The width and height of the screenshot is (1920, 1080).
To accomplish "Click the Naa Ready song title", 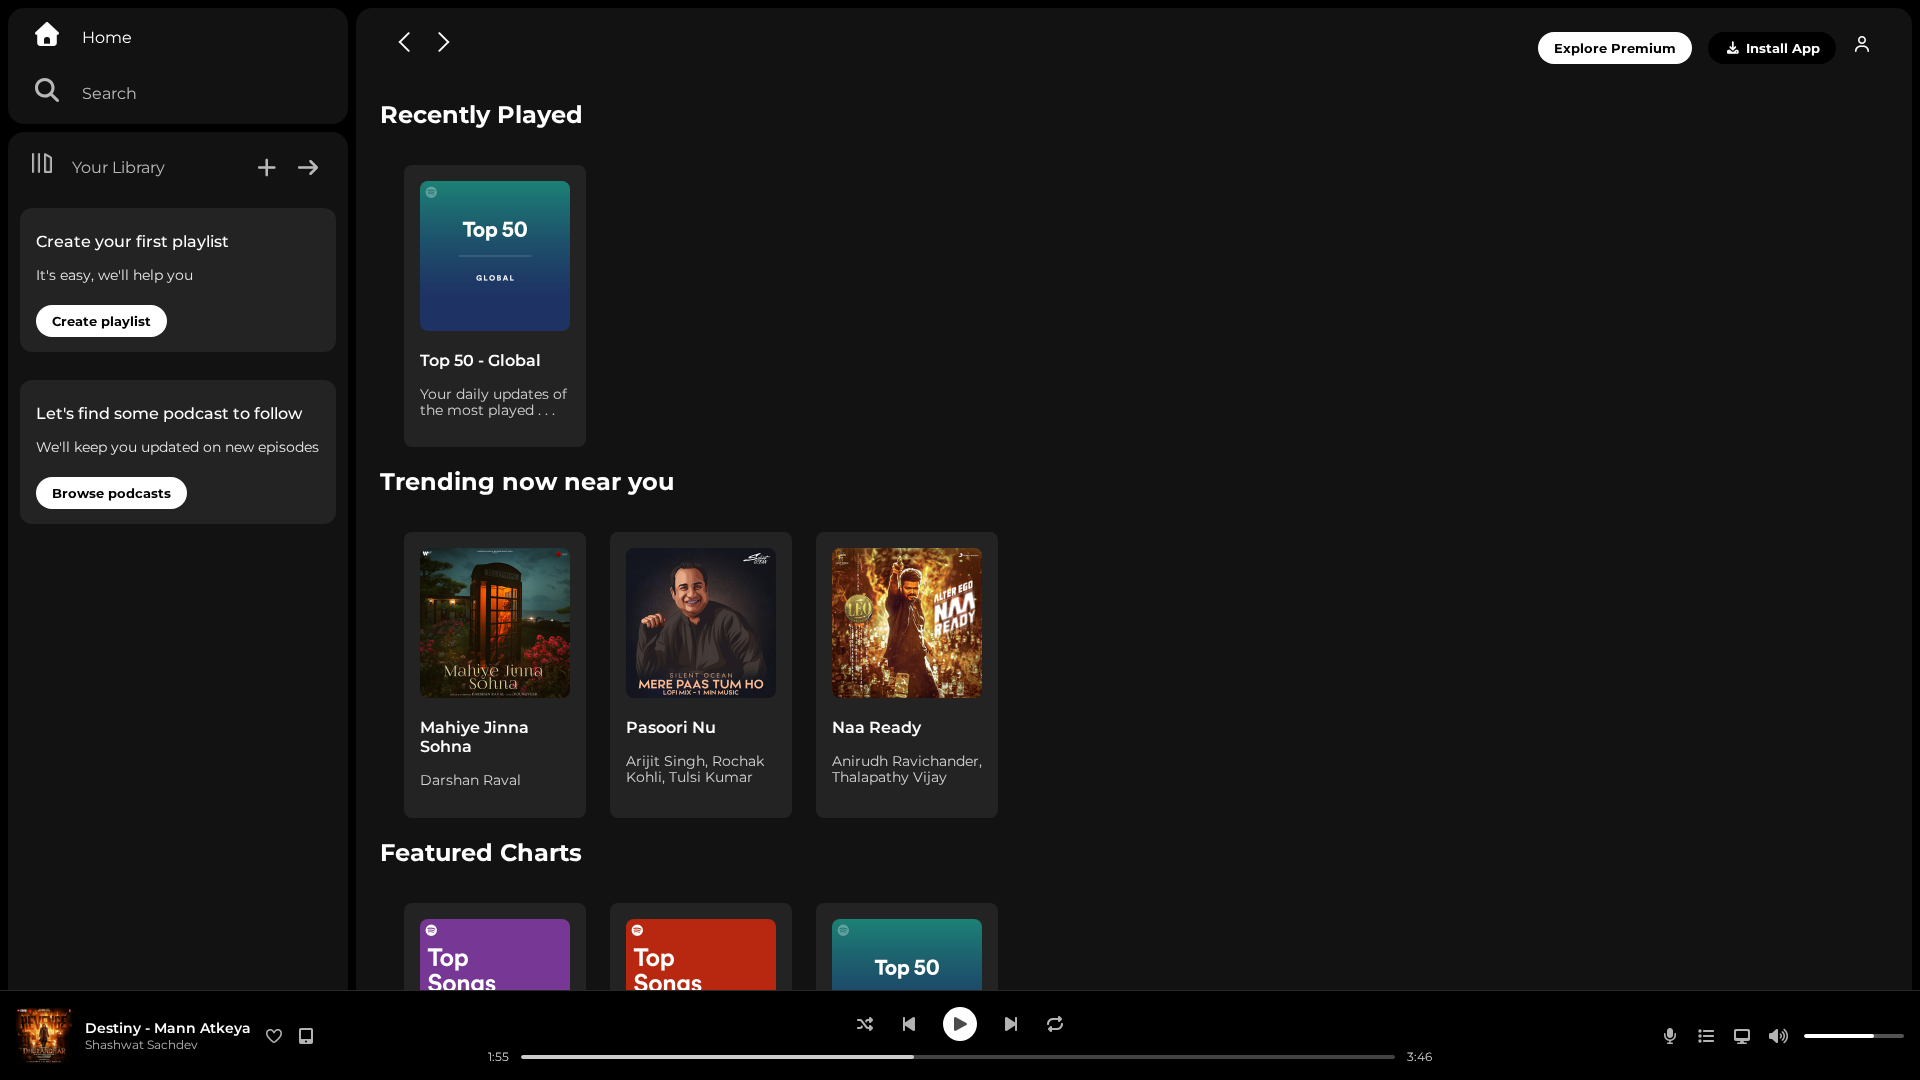I will [876, 727].
